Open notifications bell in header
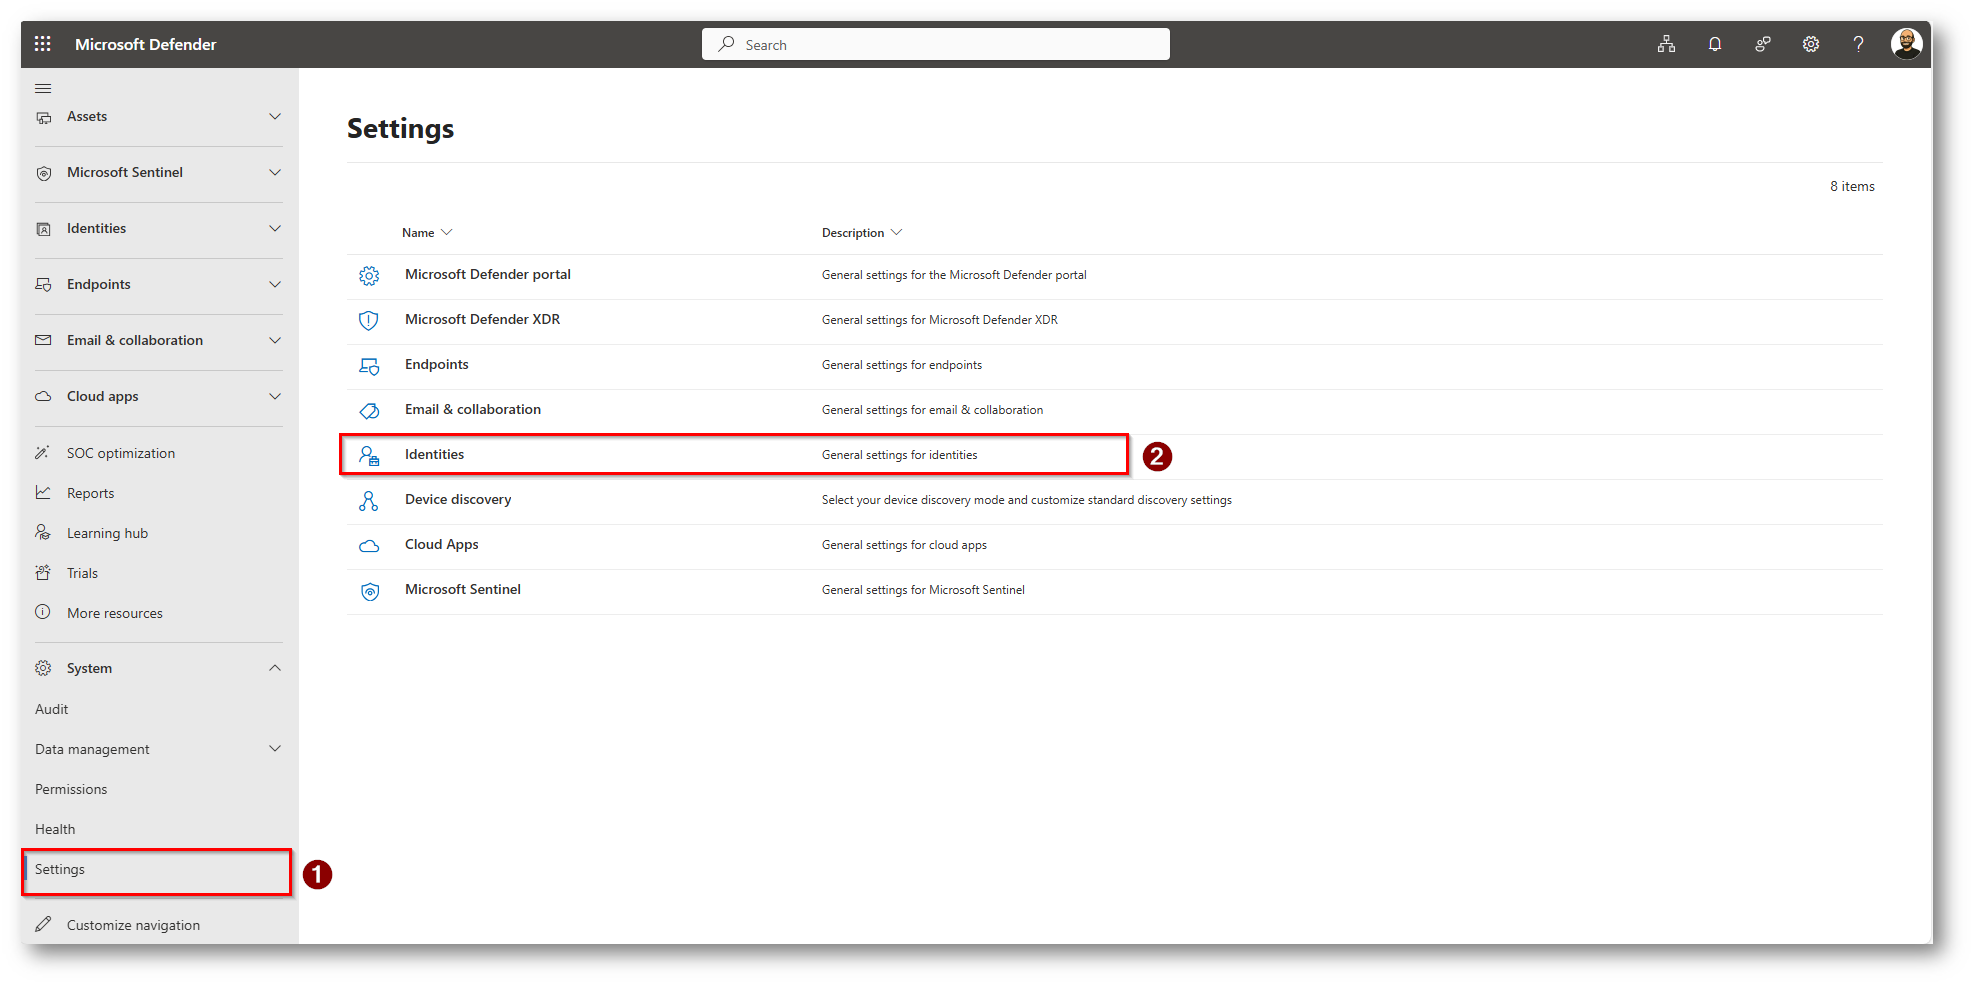Image resolution: width=1975 pixels, height=986 pixels. [1715, 44]
